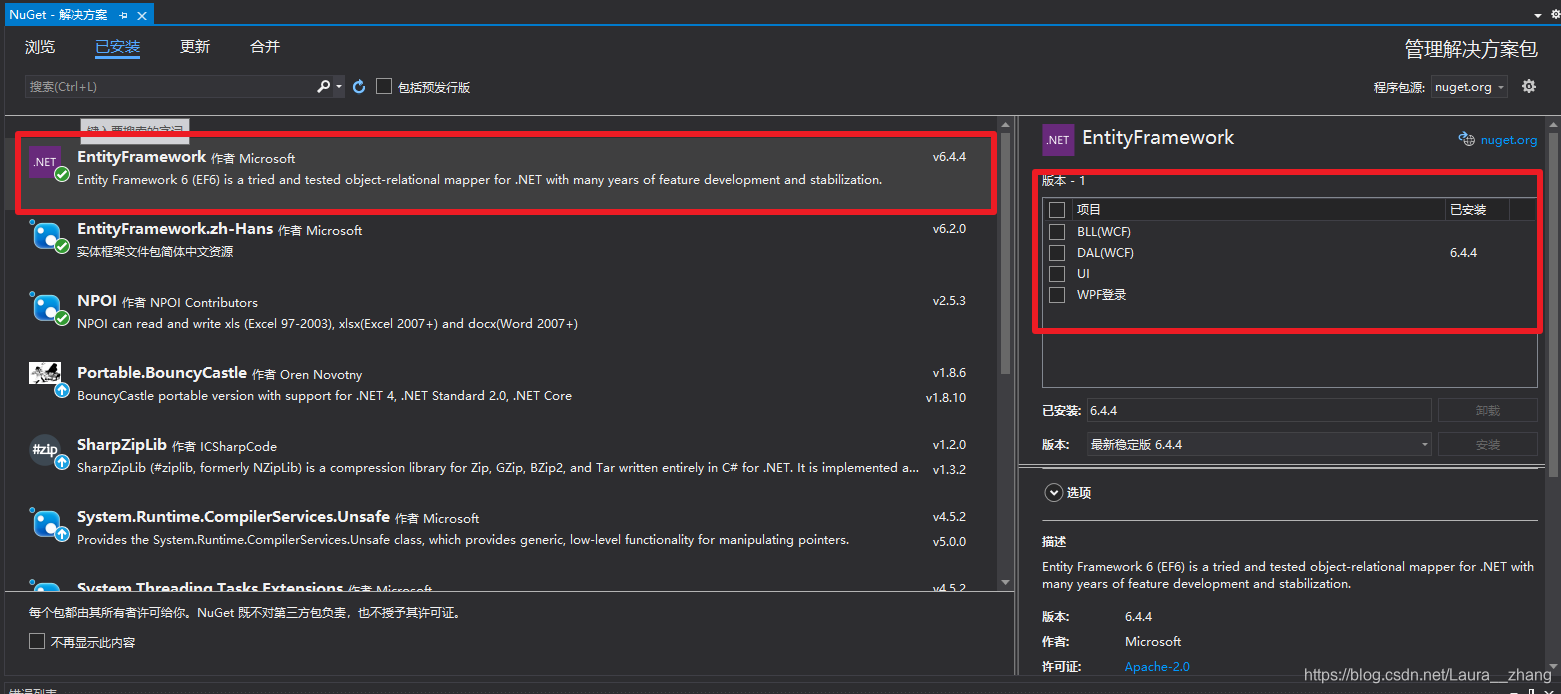The image size is (1561, 694).
Task: Open the package source nuget.org dropdown
Action: [1469, 87]
